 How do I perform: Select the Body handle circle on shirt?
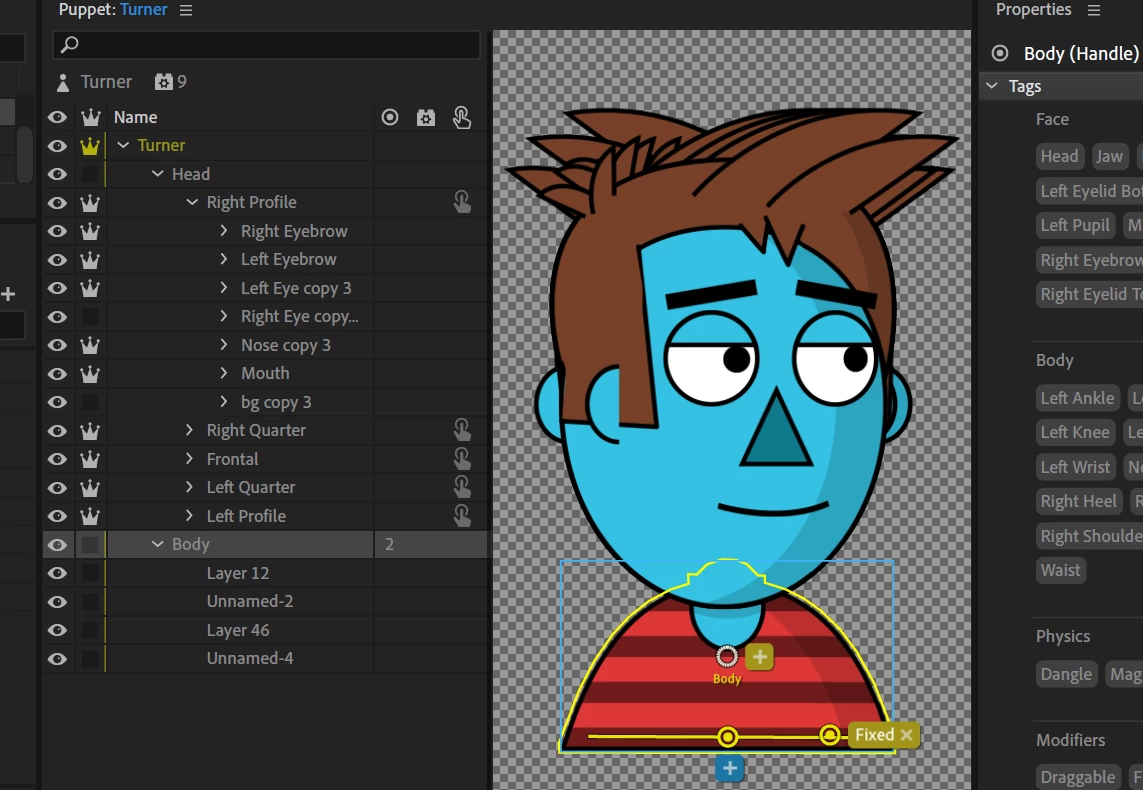(x=727, y=657)
